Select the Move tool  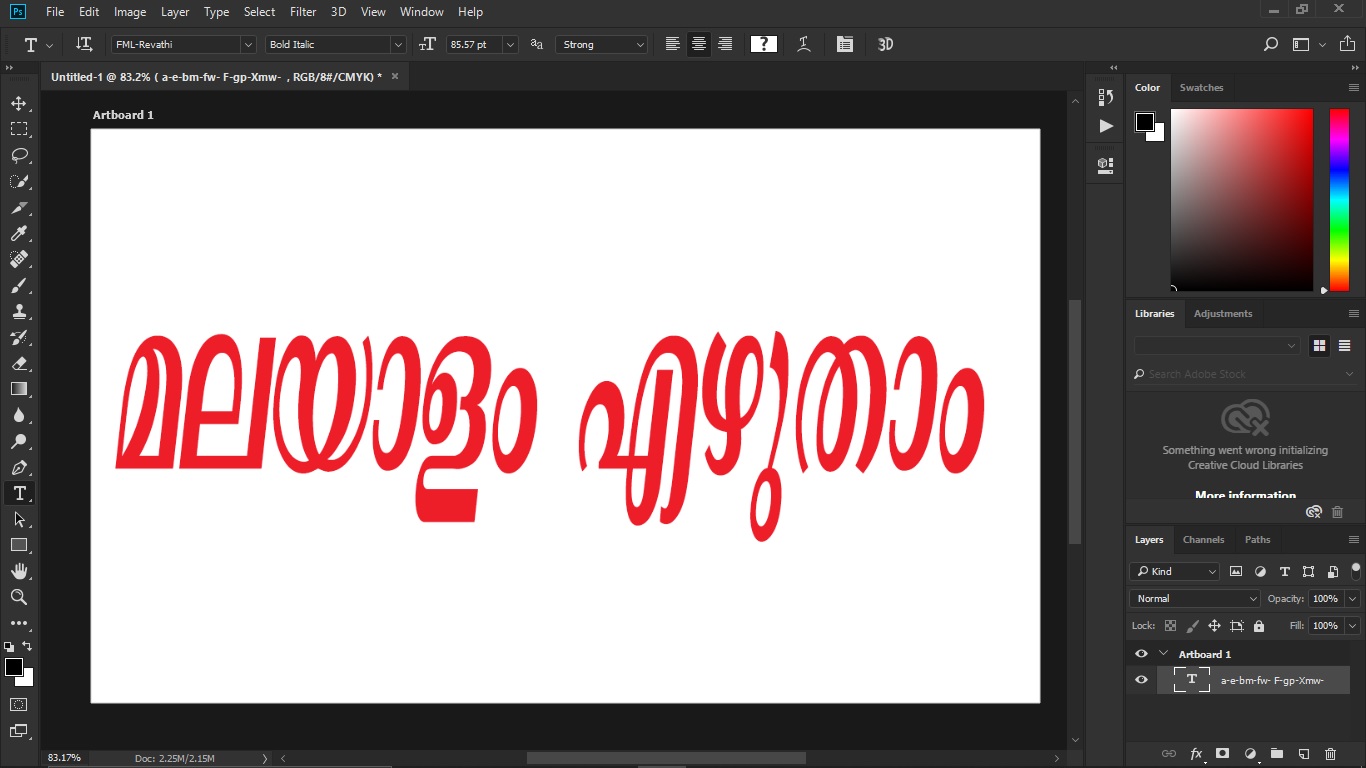tap(20, 102)
